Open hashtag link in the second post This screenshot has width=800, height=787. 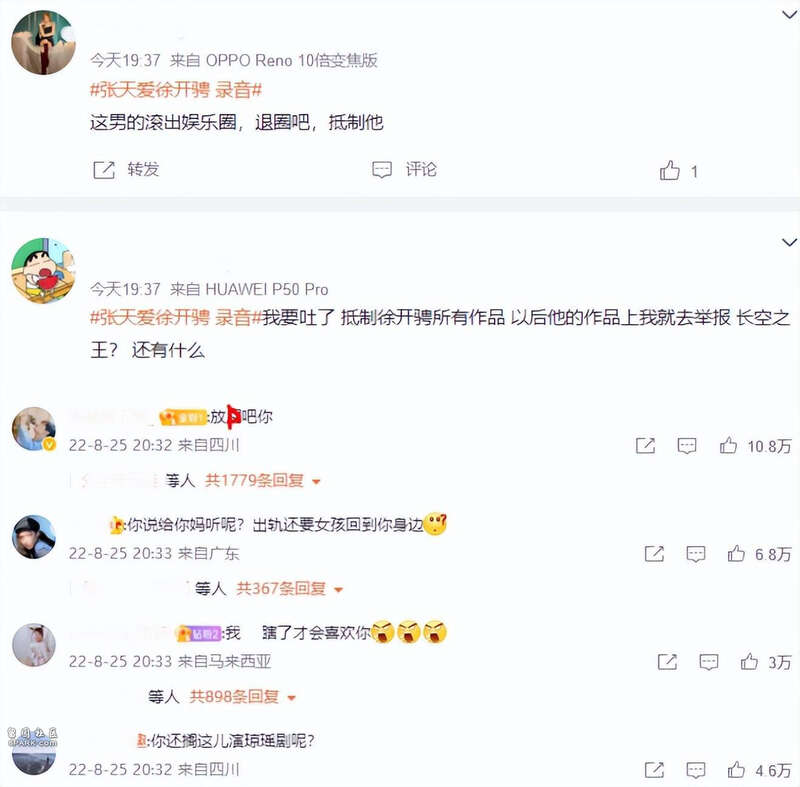tap(176, 318)
